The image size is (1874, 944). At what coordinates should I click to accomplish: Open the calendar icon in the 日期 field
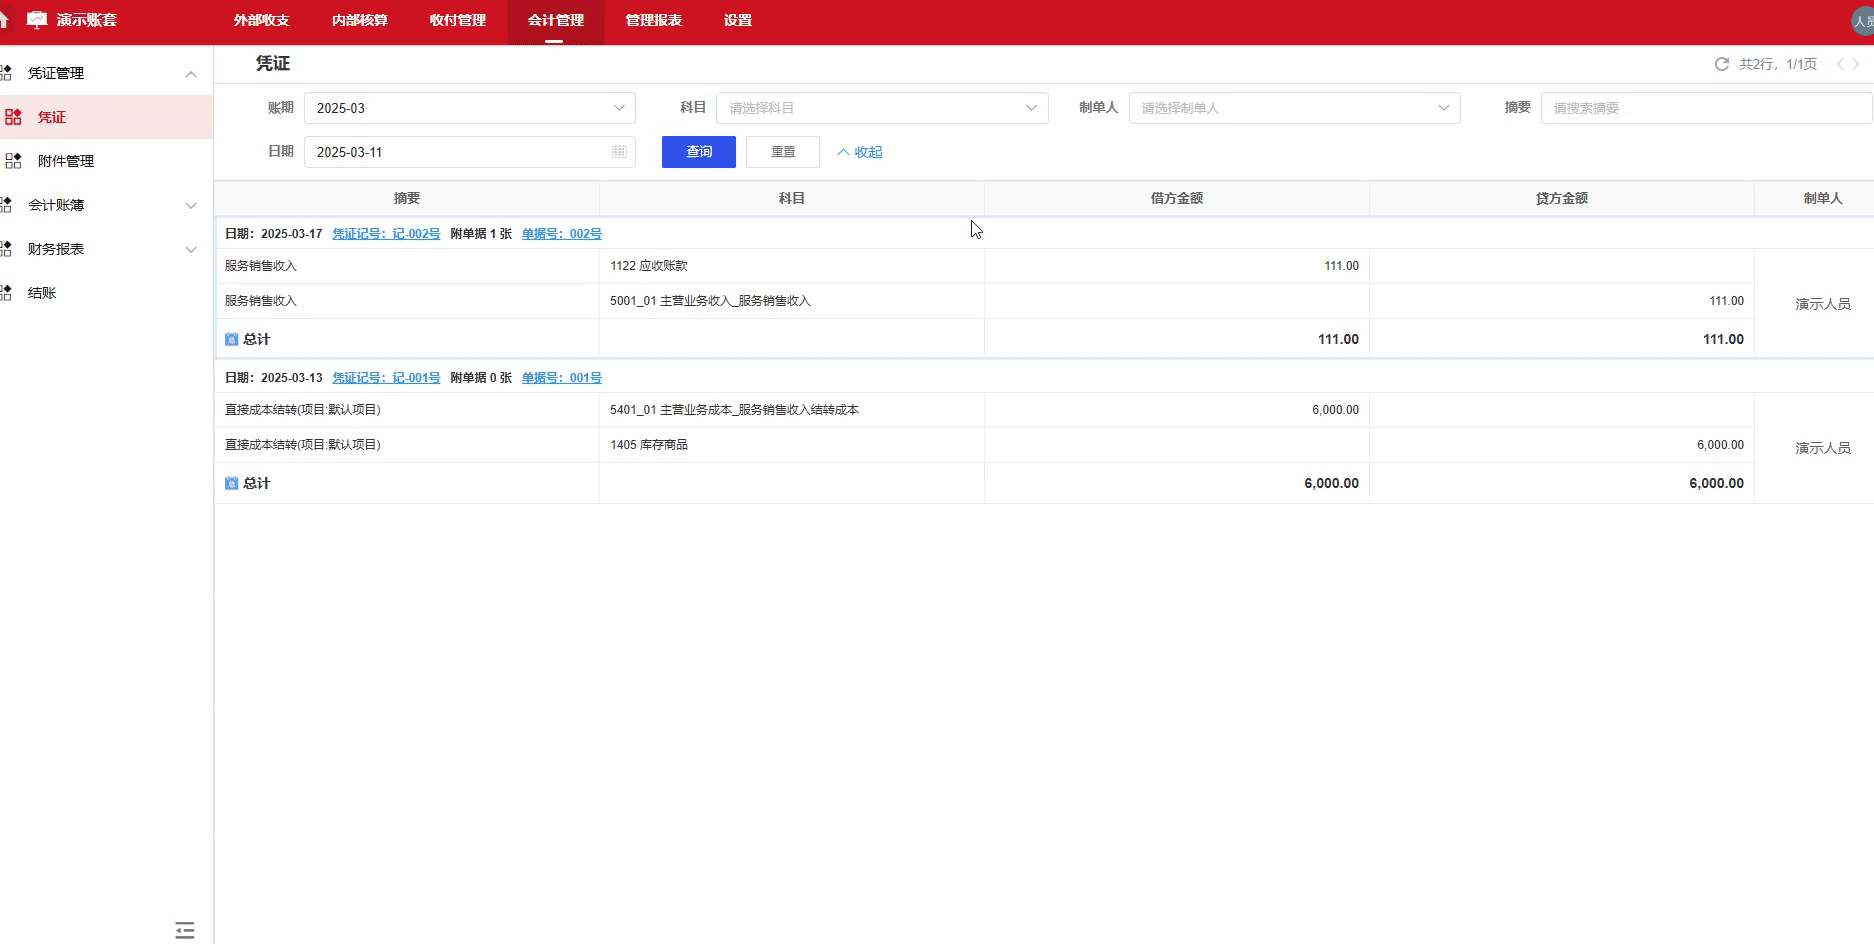618,152
